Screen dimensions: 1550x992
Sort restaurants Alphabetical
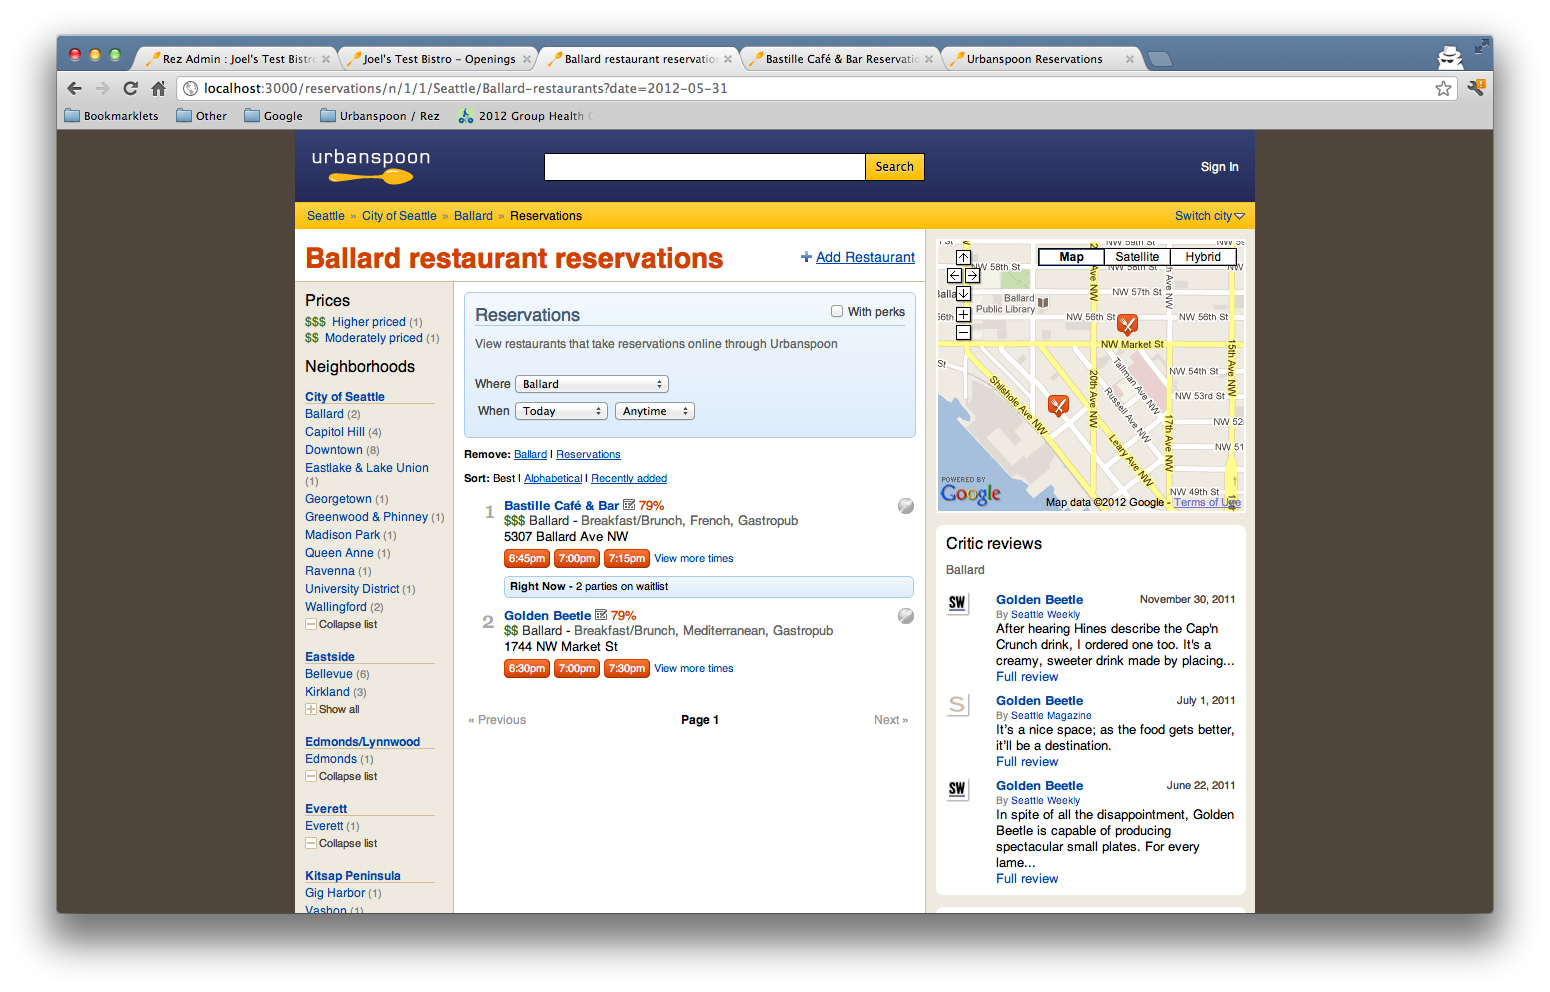[553, 479]
